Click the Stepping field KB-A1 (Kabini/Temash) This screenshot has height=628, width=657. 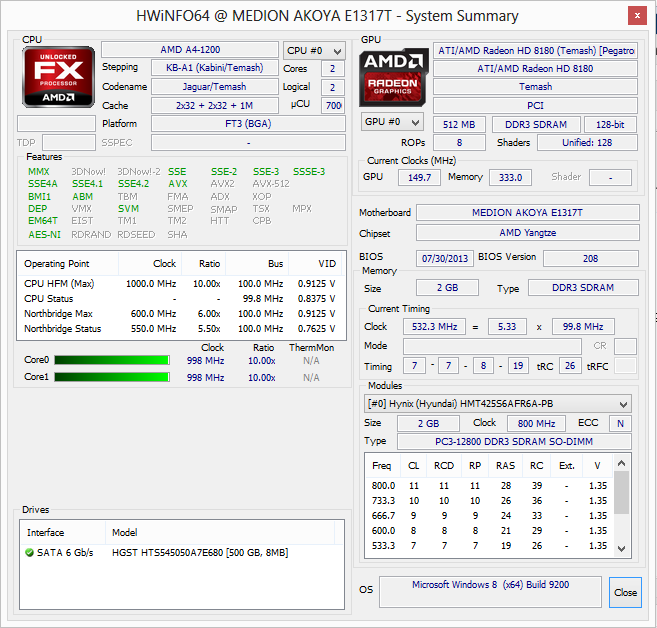coord(215,68)
